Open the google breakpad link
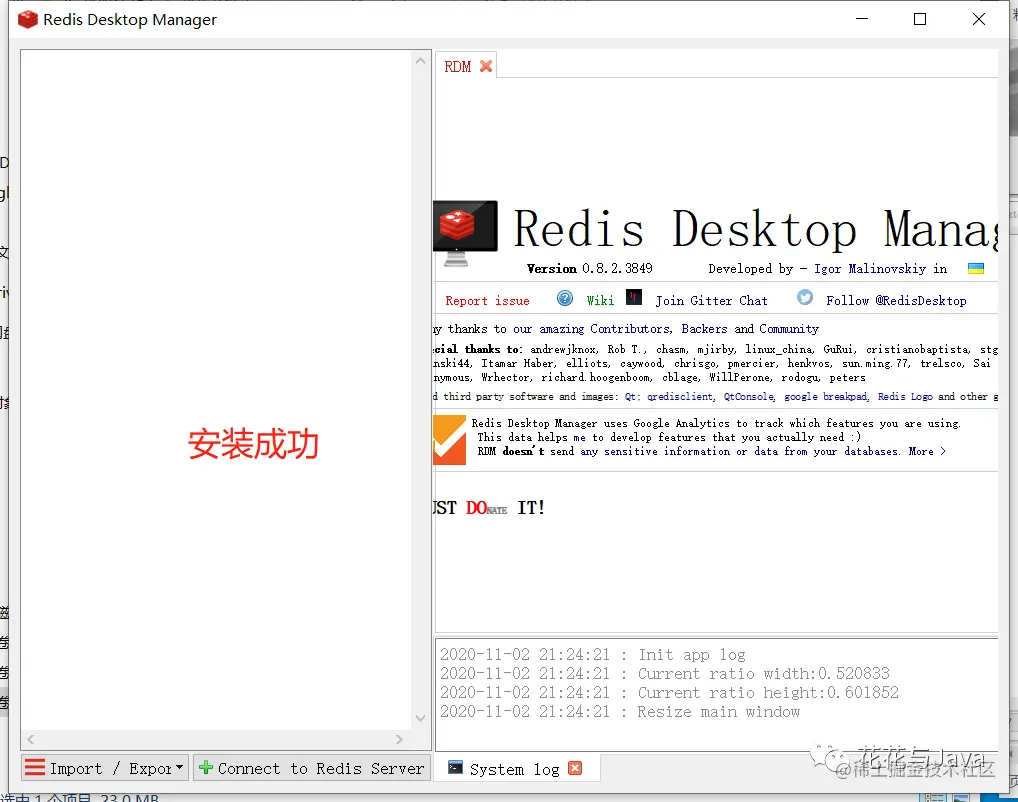 [x=825, y=396]
